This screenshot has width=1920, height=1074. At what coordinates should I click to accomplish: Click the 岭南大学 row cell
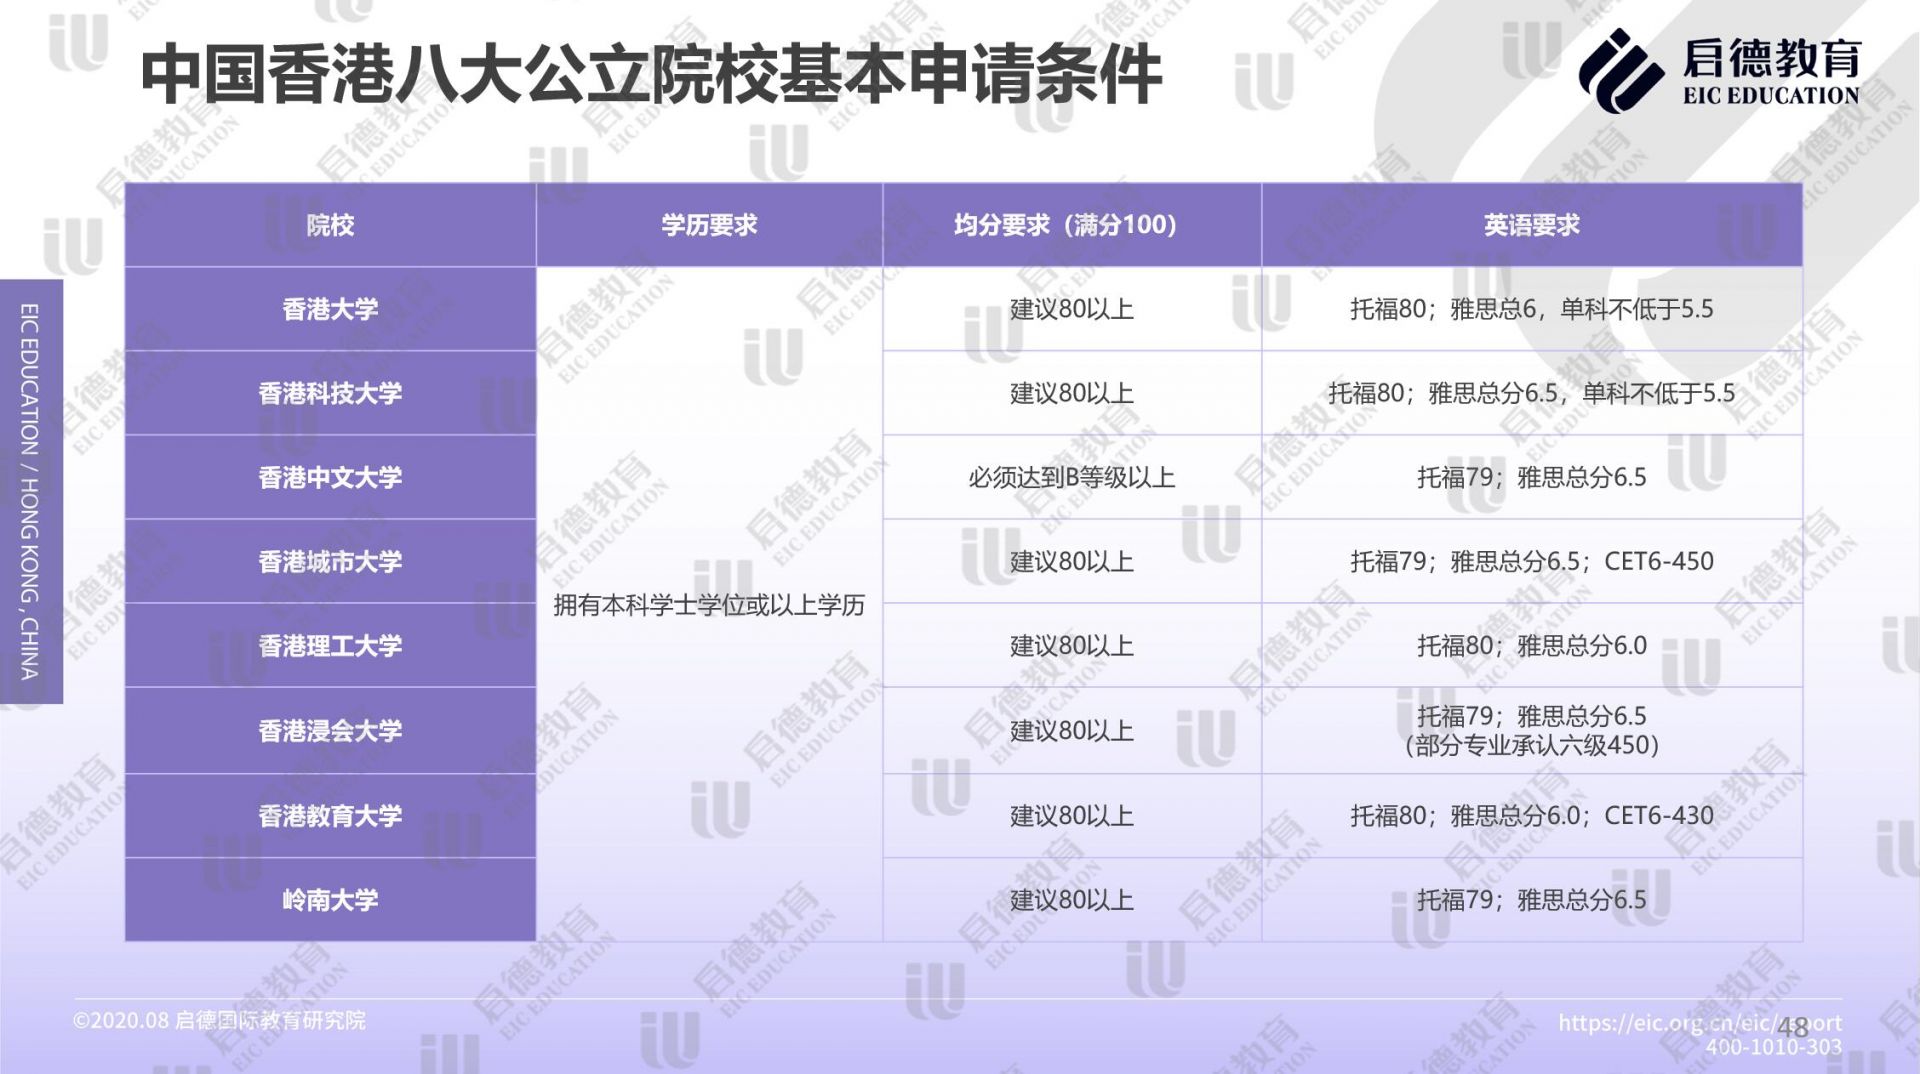tap(330, 899)
